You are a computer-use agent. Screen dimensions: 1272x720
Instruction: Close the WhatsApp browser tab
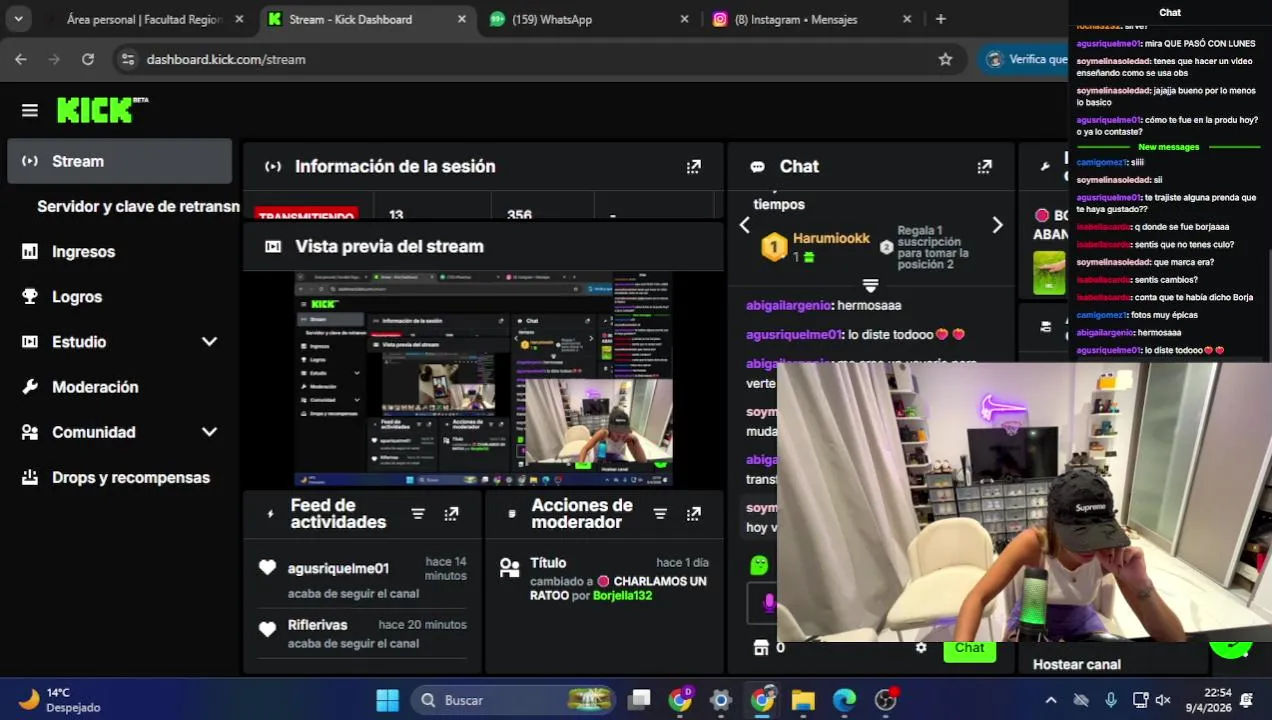(x=684, y=19)
